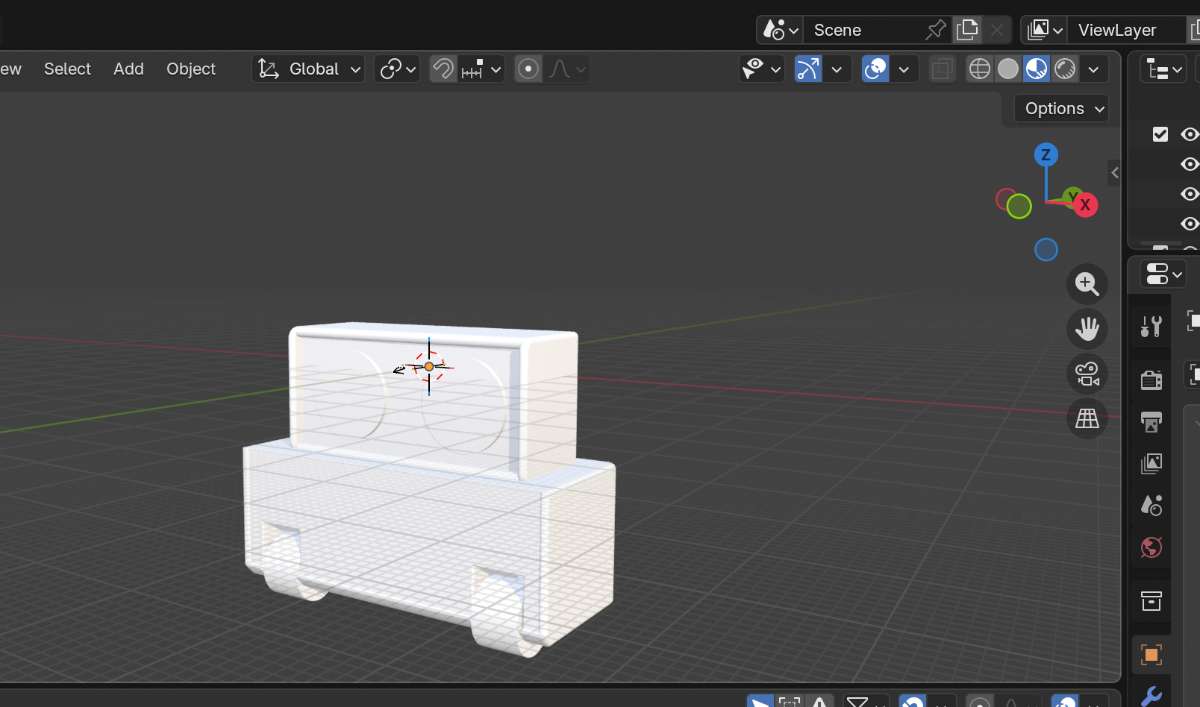
Task: Open the Render properties tab
Action: [x=1151, y=379]
